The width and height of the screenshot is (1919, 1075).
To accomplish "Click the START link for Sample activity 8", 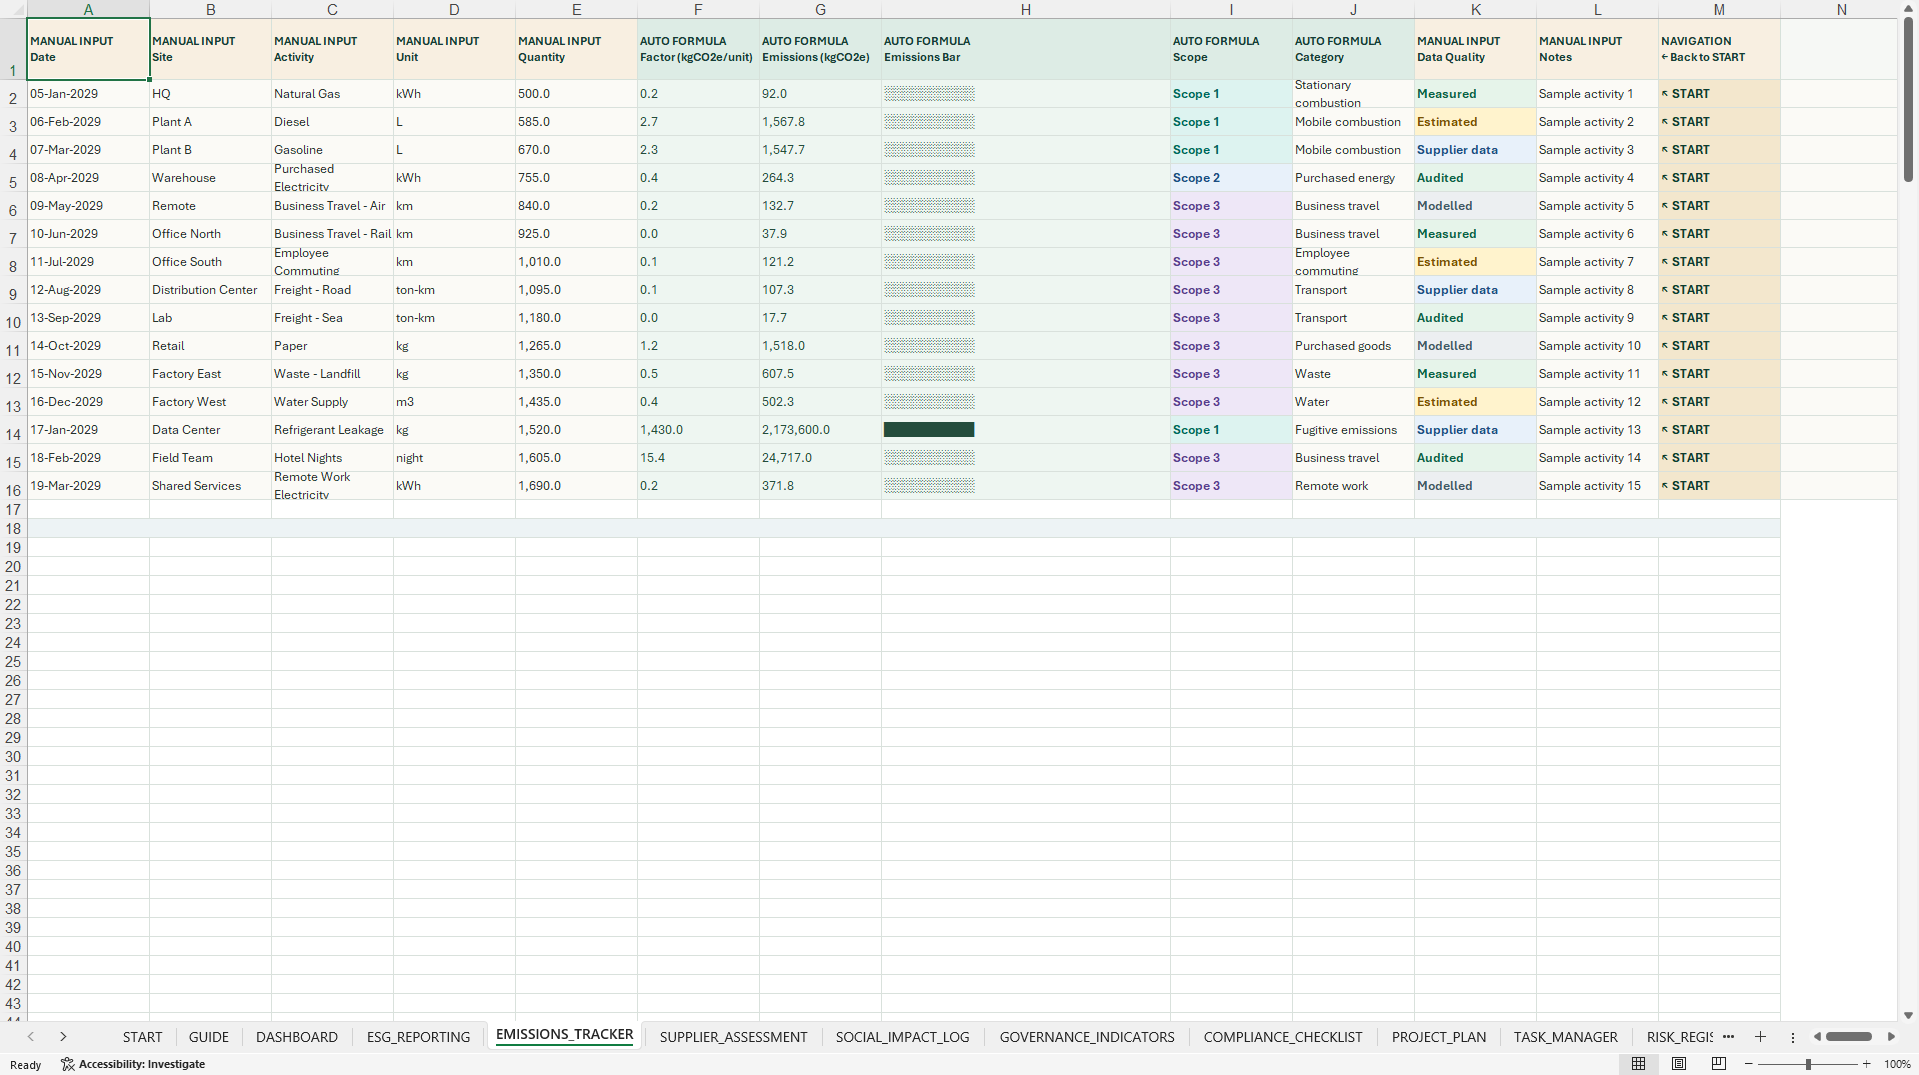I will tap(1690, 290).
